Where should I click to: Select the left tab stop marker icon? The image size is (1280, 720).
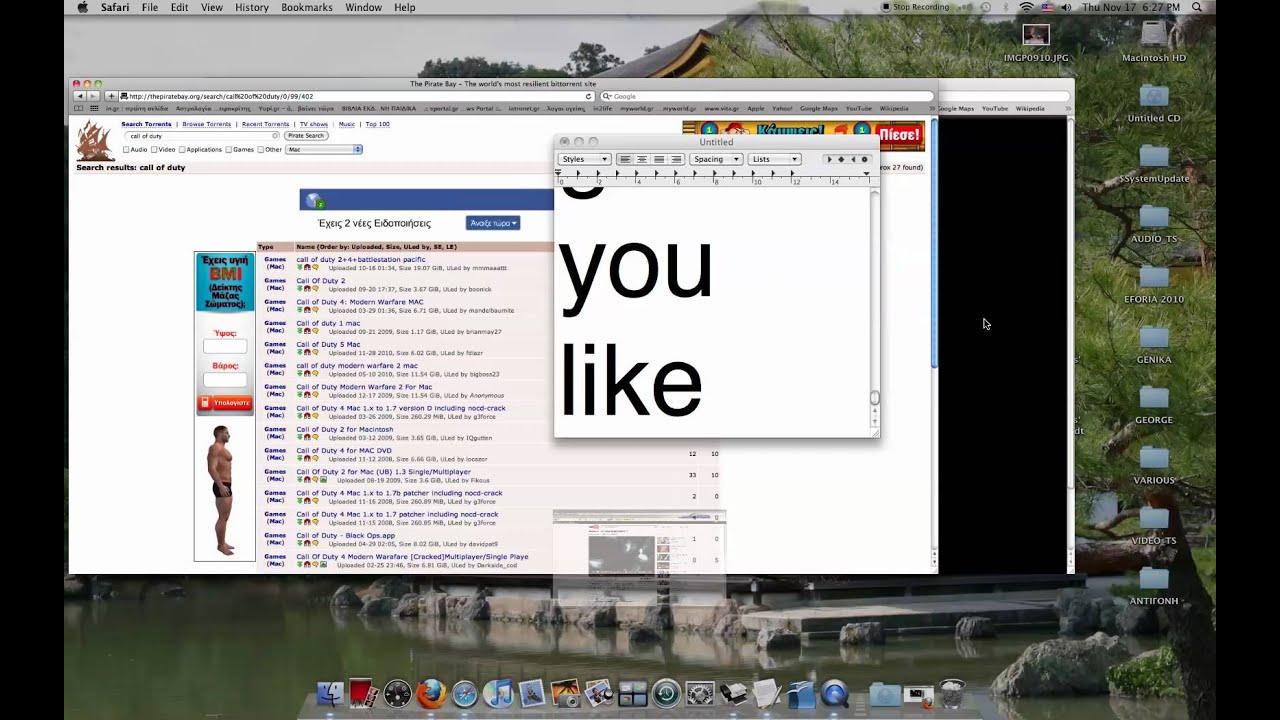point(829,159)
